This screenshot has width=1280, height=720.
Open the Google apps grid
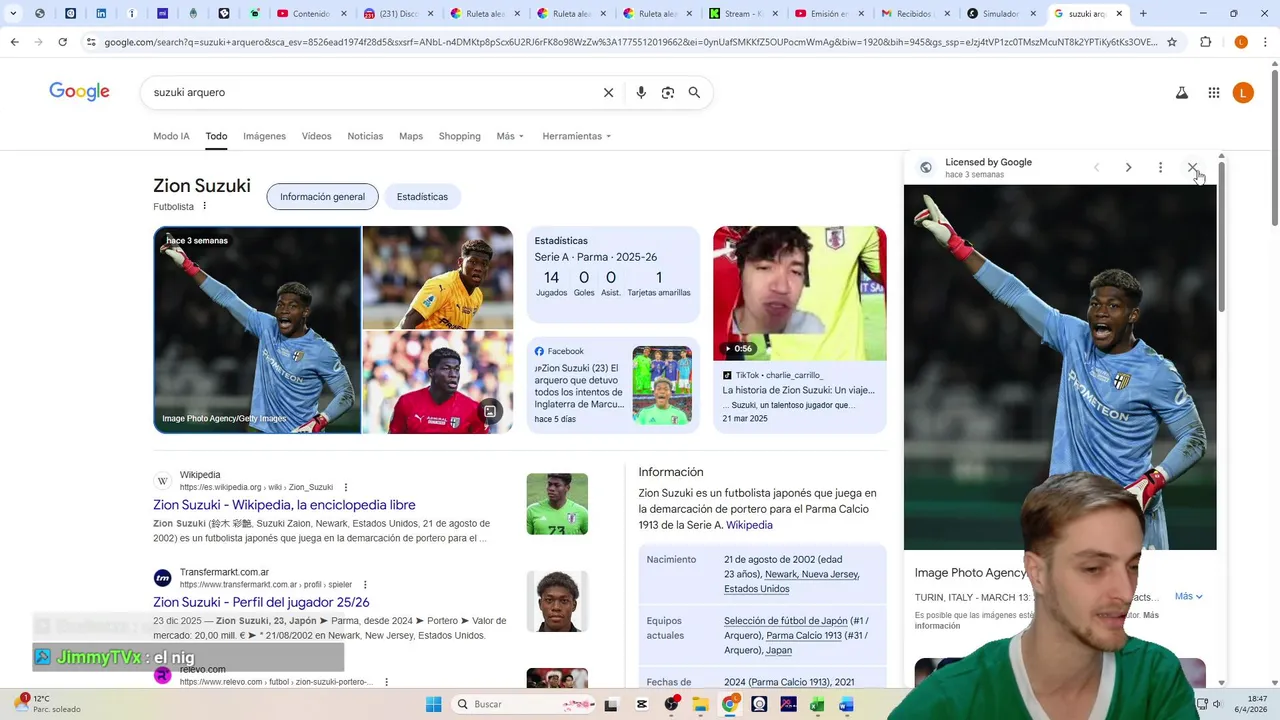coord(1213,93)
